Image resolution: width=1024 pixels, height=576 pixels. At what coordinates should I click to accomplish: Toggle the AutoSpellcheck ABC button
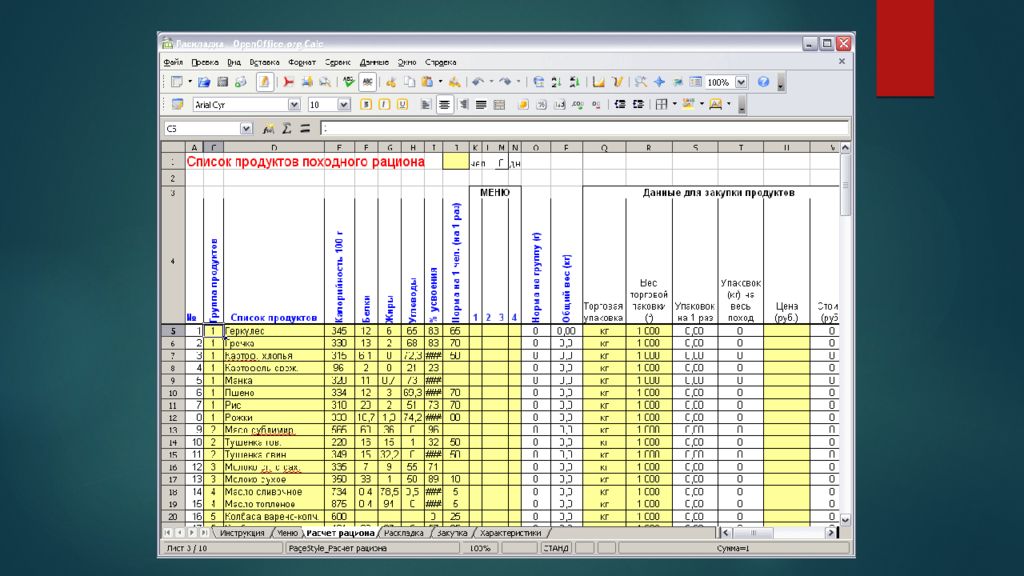click(368, 82)
